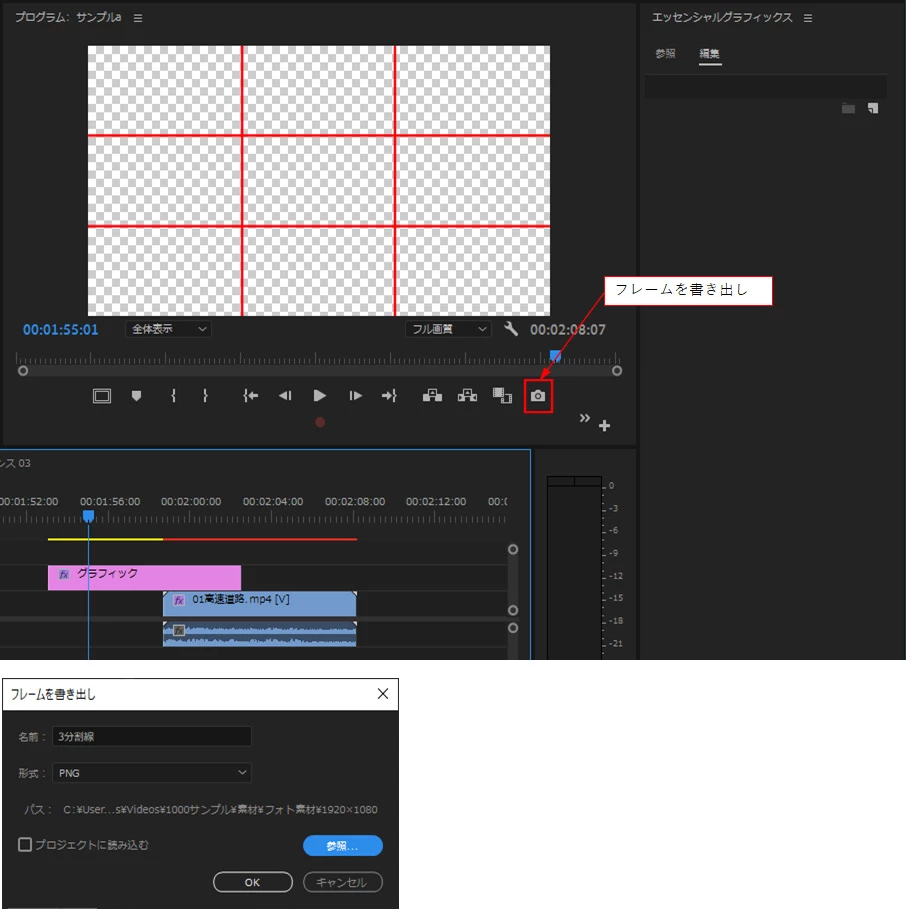Click the キャンセル button
906x909 pixels.
coord(343,882)
